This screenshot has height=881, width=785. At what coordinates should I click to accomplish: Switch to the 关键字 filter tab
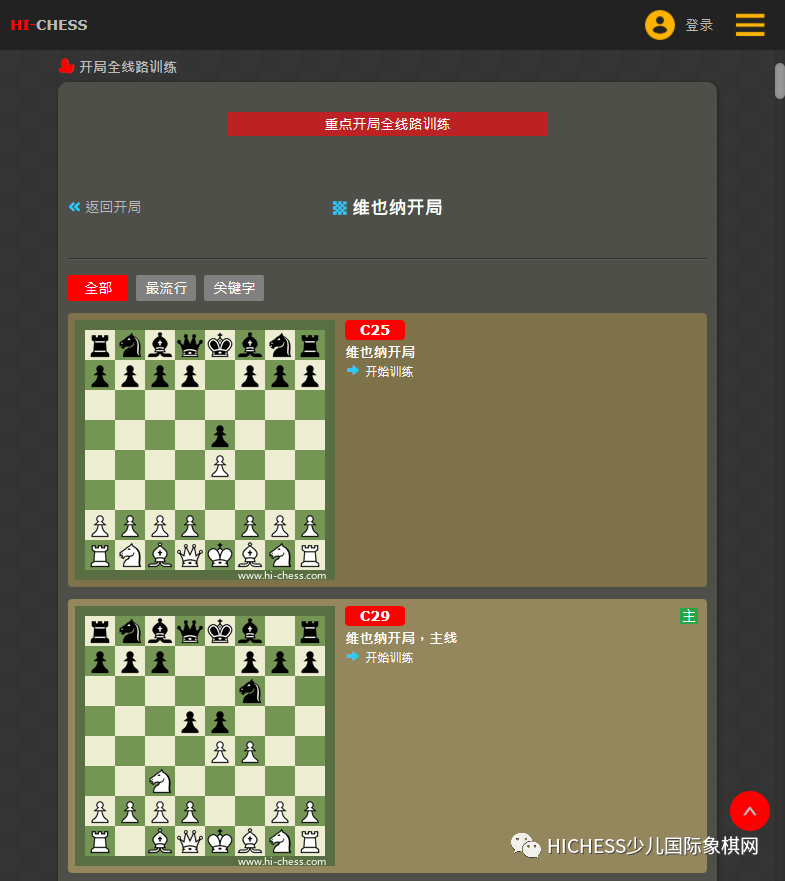[234, 288]
